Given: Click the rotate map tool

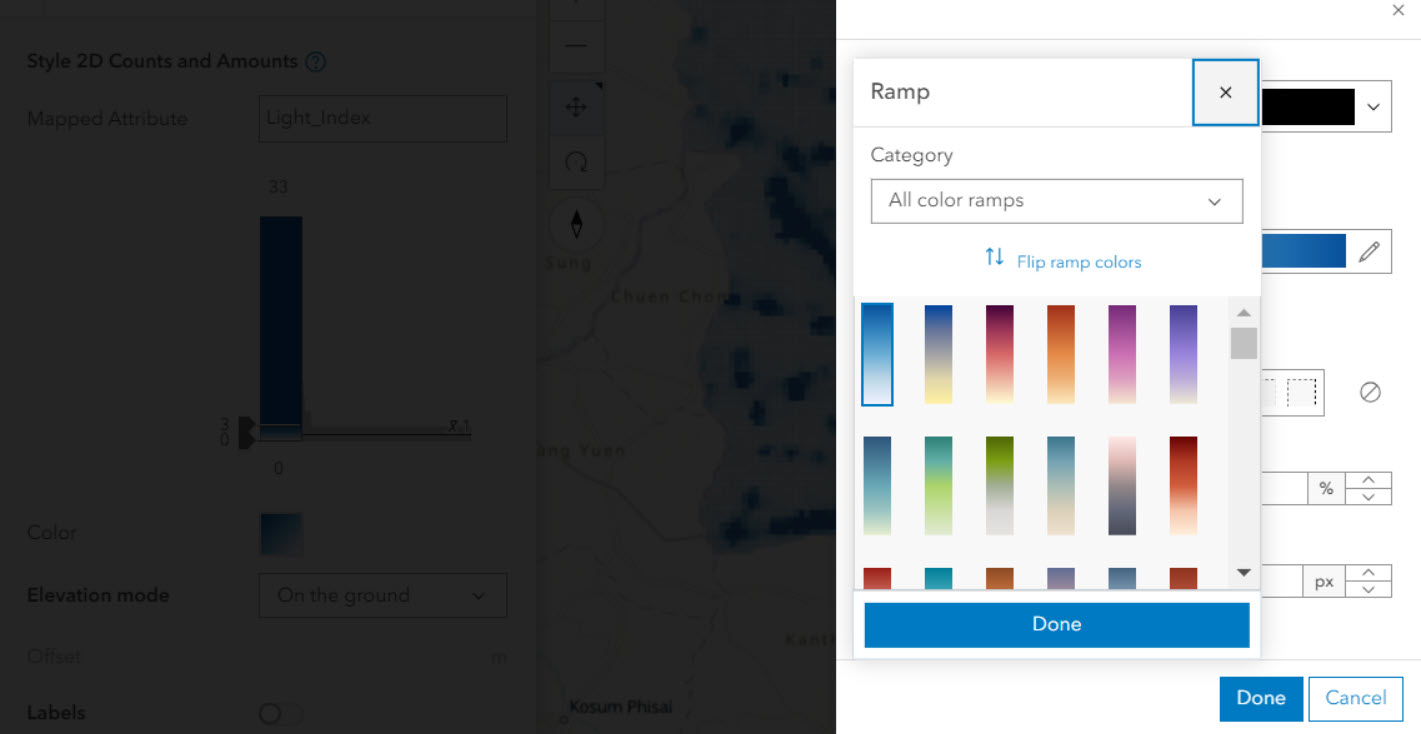Looking at the screenshot, I should (x=576, y=162).
